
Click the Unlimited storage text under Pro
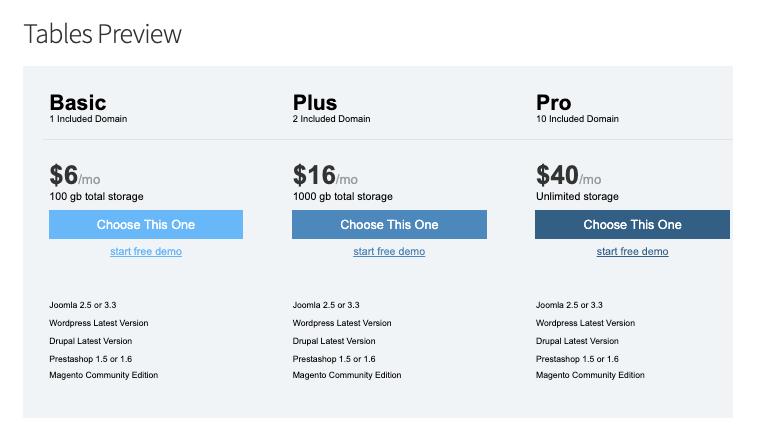tap(577, 197)
